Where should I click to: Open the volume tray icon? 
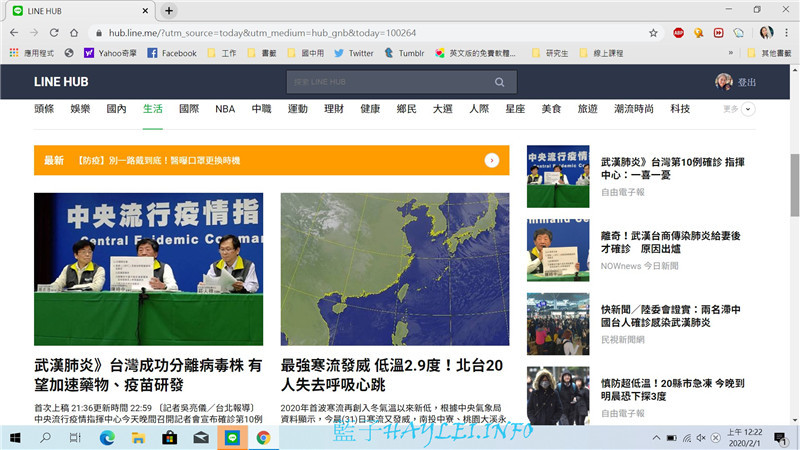[701, 438]
